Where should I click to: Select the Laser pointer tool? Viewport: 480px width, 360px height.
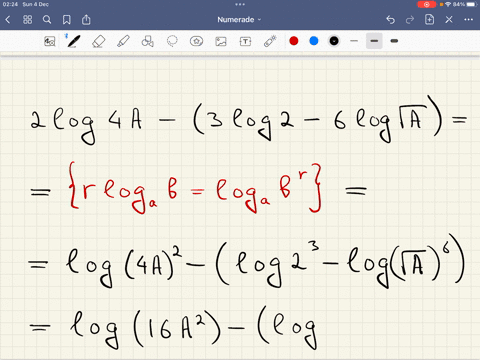[270, 41]
